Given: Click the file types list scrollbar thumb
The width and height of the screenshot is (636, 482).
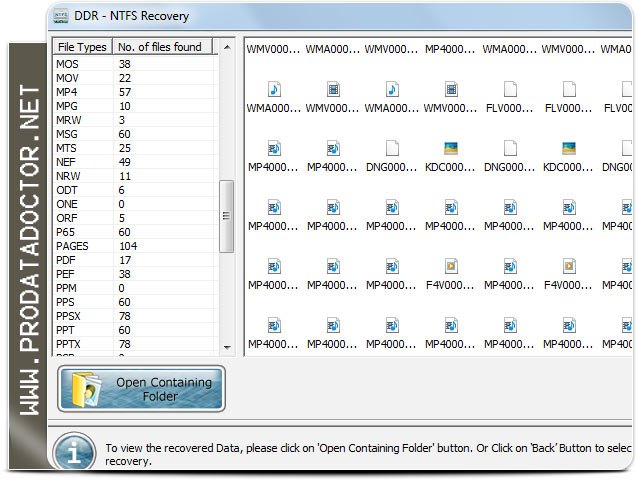Looking at the screenshot, I should [226, 216].
